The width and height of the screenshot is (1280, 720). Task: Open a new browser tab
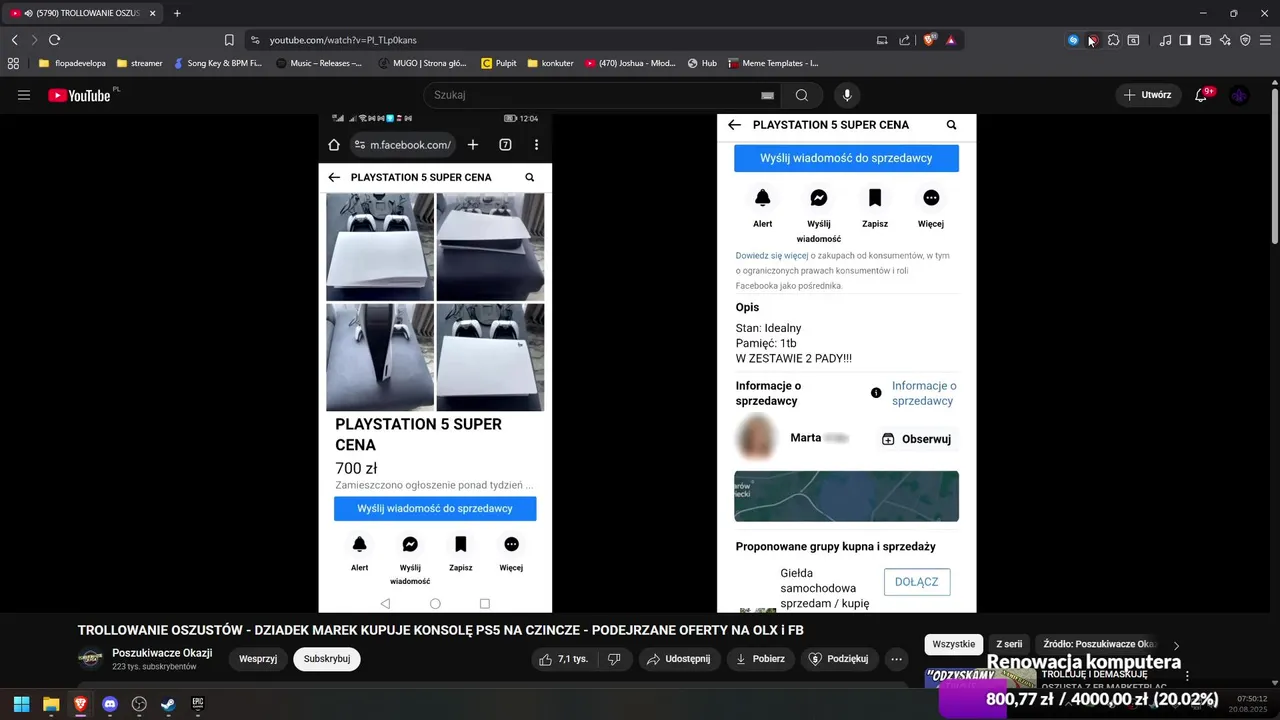177,13
